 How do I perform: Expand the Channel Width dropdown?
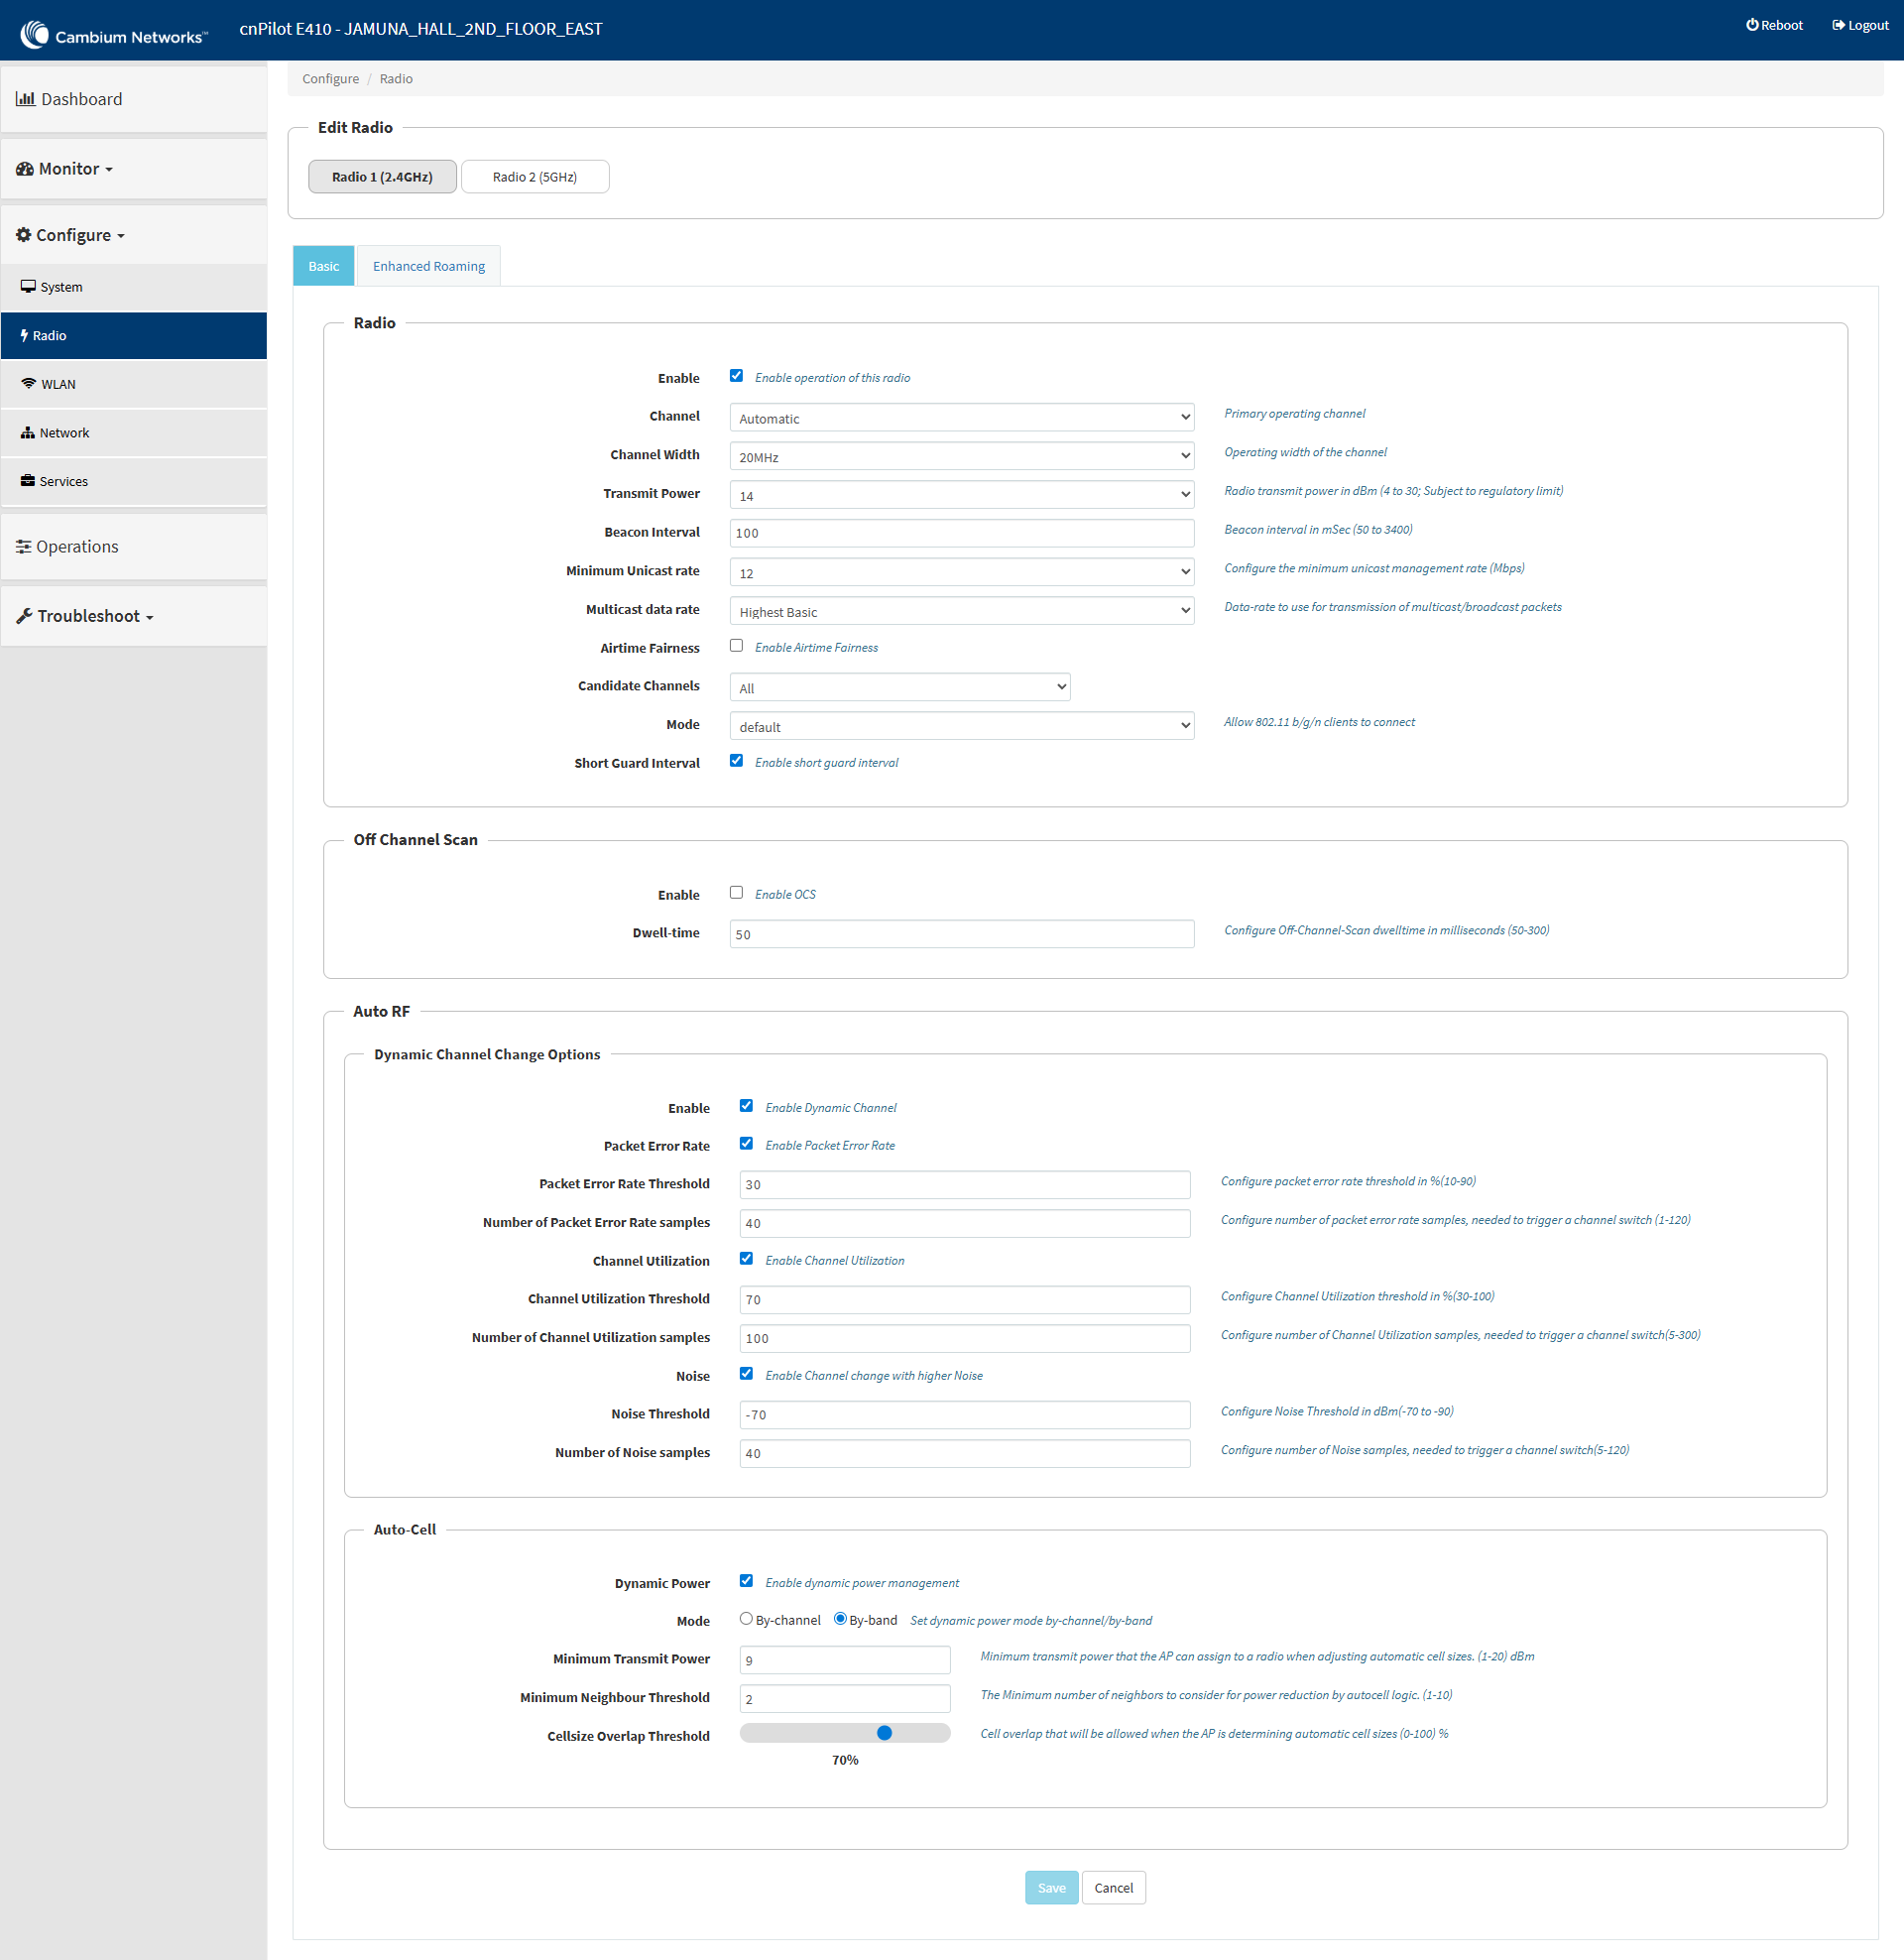(x=961, y=457)
